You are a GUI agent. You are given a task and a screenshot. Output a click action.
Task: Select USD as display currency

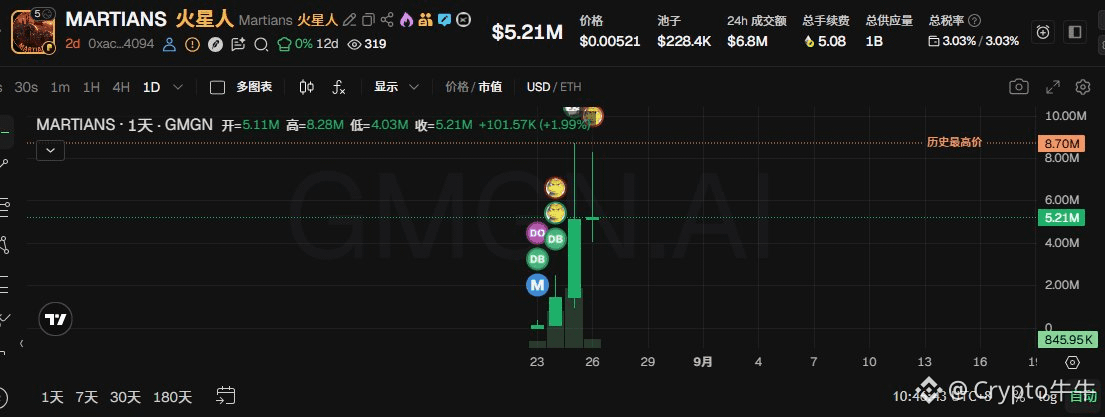pos(538,87)
